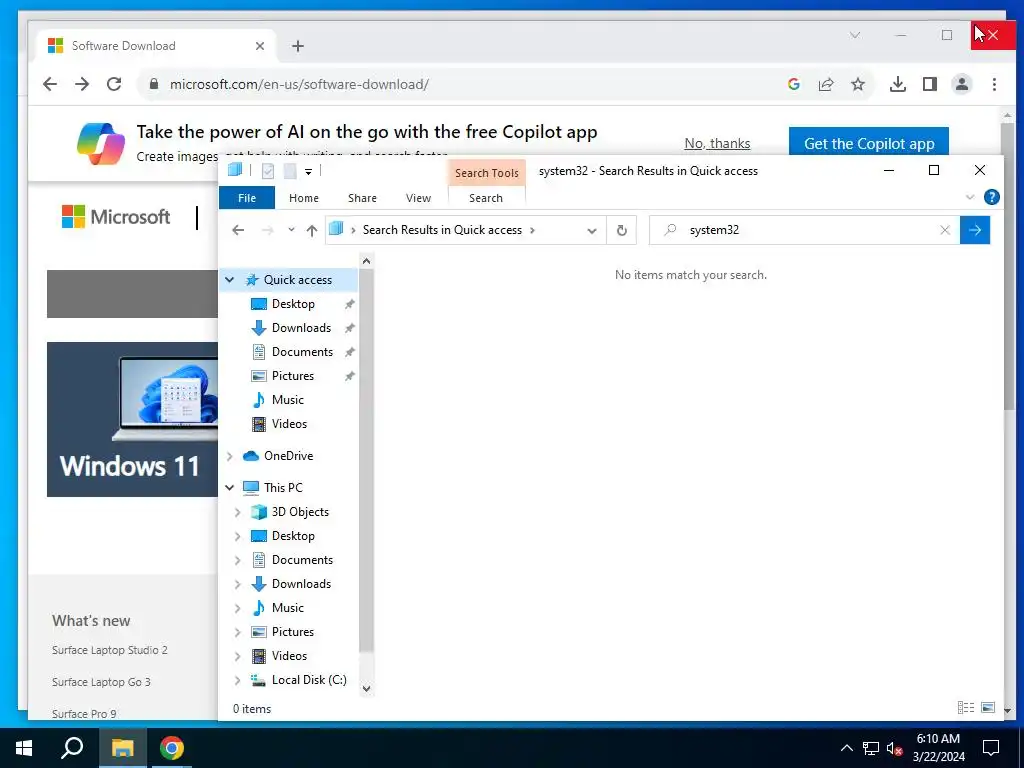Click Chrome's forward arrow button
The image size is (1024, 768).
[82, 84]
